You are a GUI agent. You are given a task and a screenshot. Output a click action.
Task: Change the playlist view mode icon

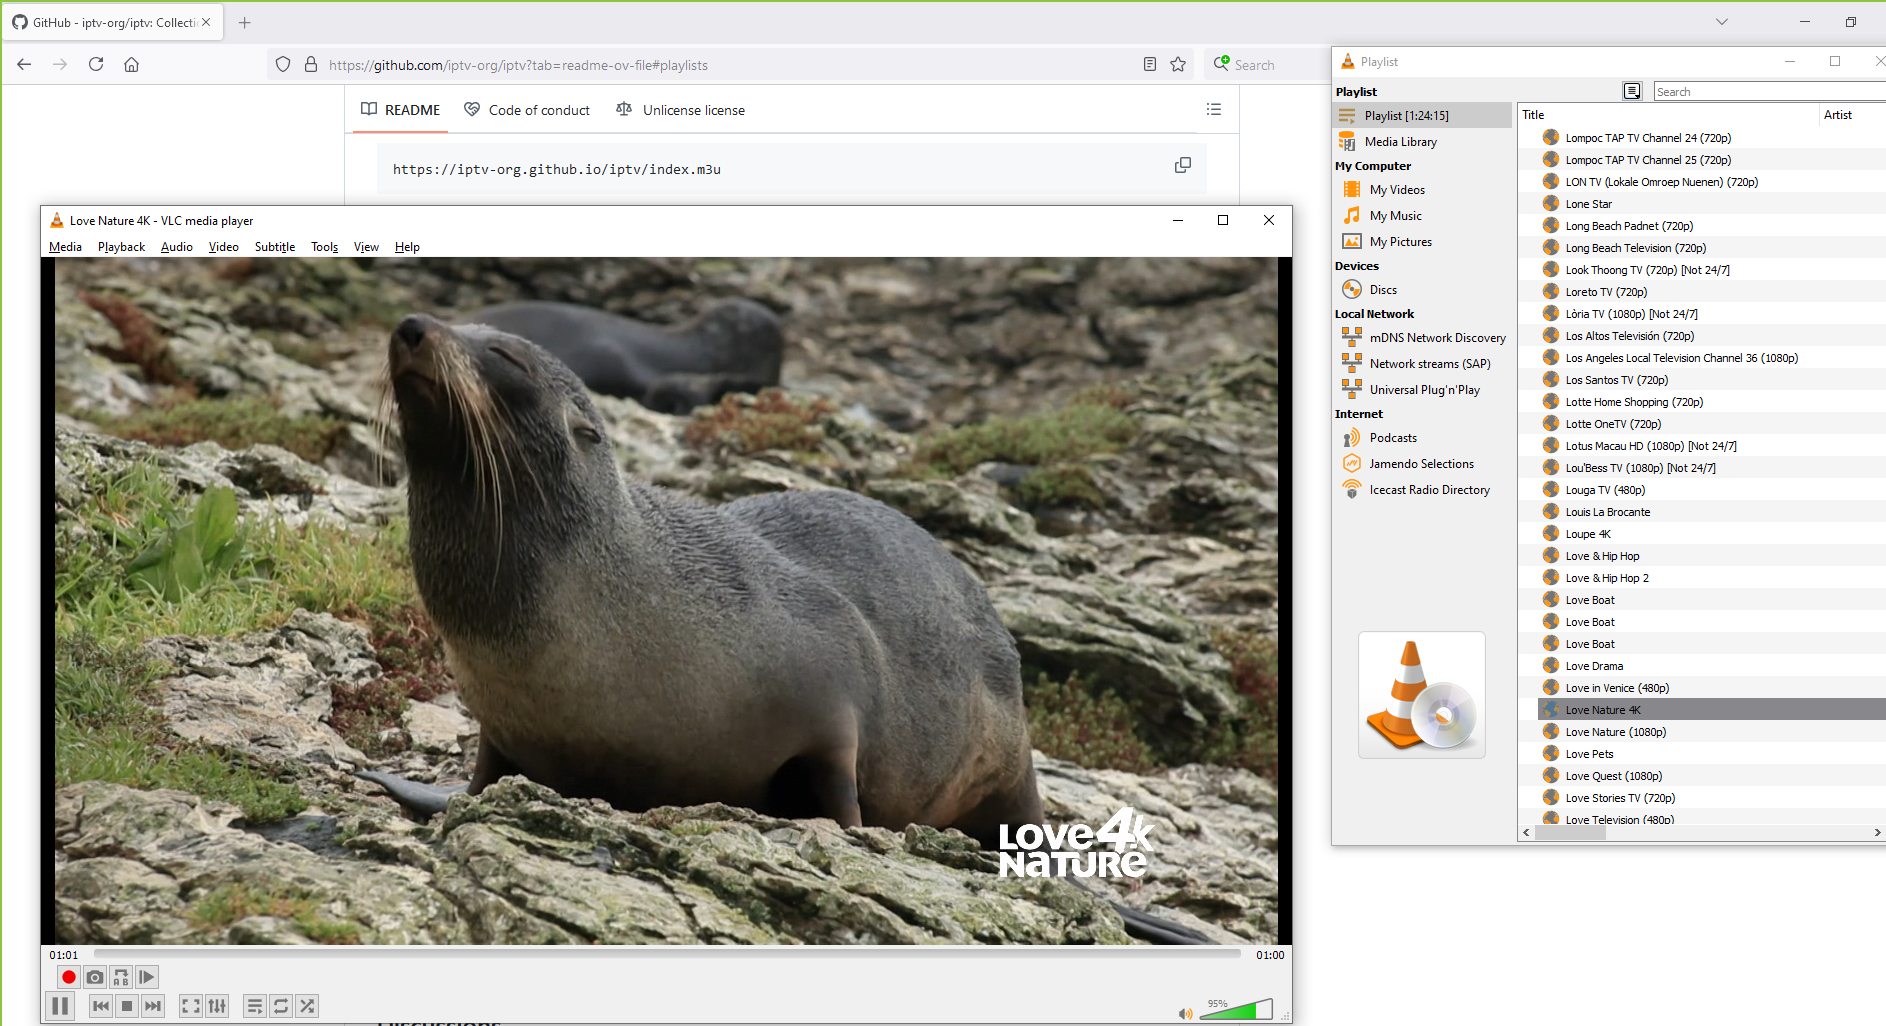pos(1632,91)
